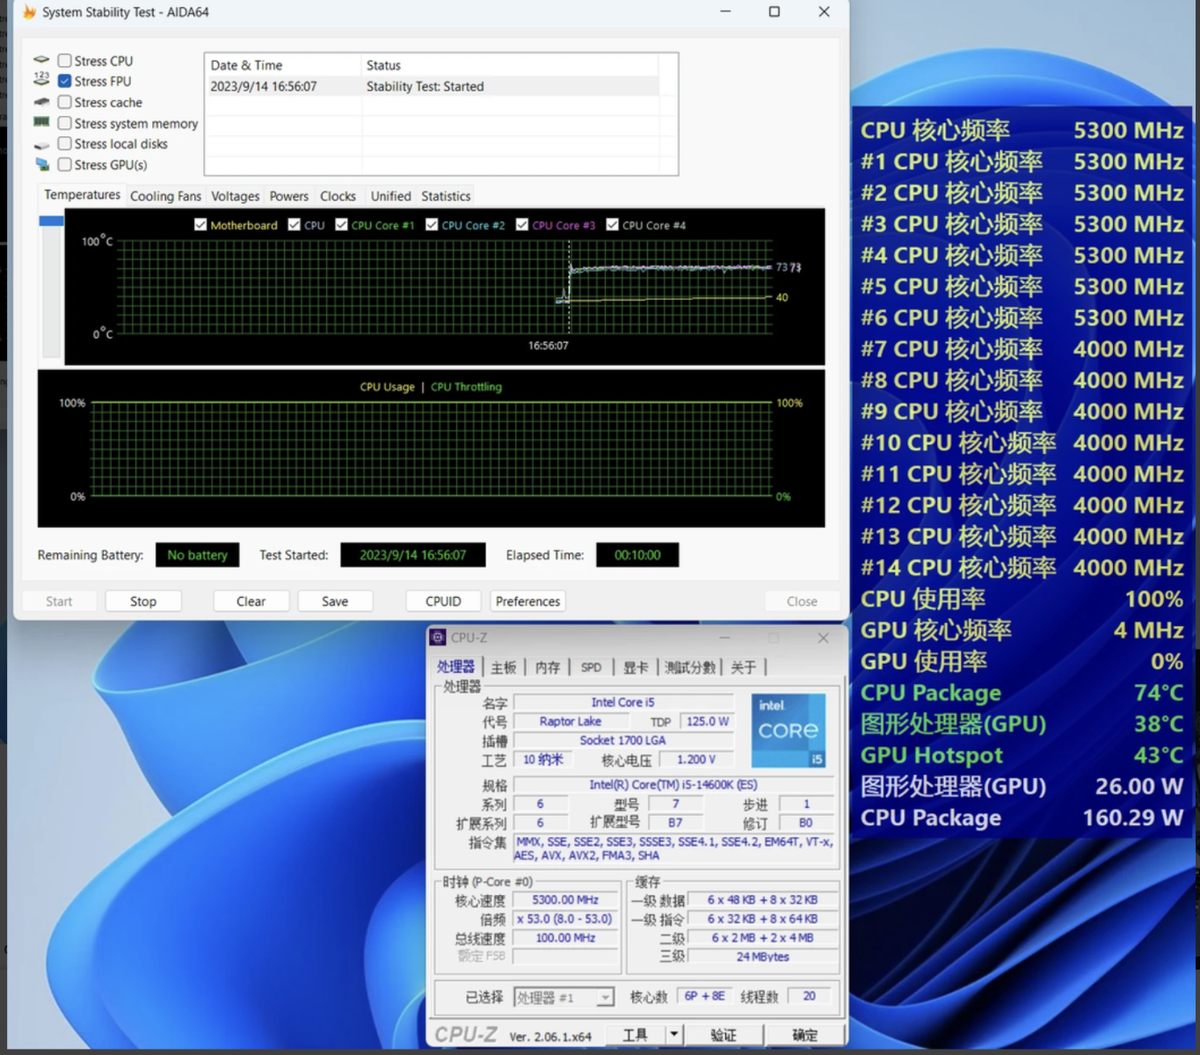Select the Temperatures tab
Viewport: 1200px width, 1055px height.
click(83, 195)
